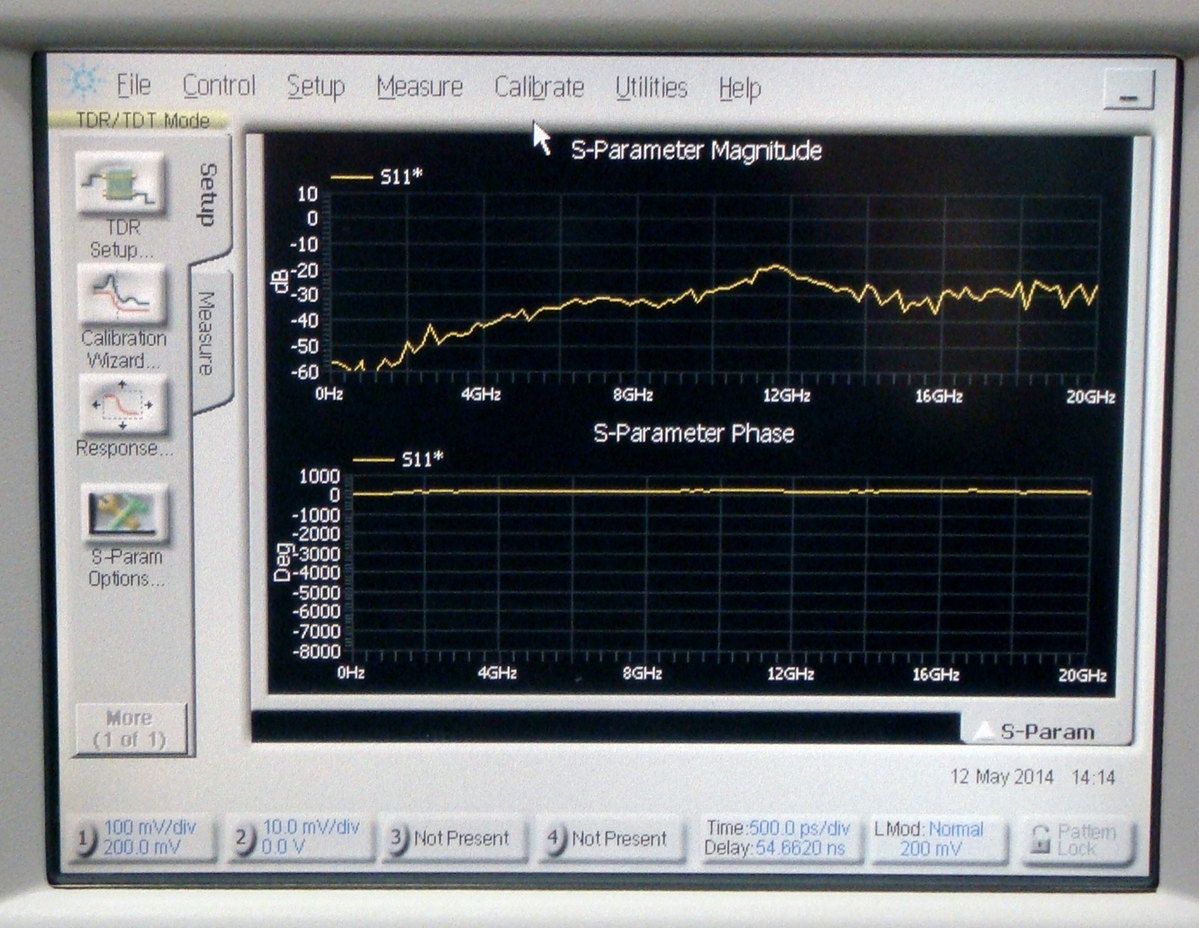Viewport: 1199px width, 928px height.
Task: Click the S11* legend in Phase plot
Action: click(398, 459)
